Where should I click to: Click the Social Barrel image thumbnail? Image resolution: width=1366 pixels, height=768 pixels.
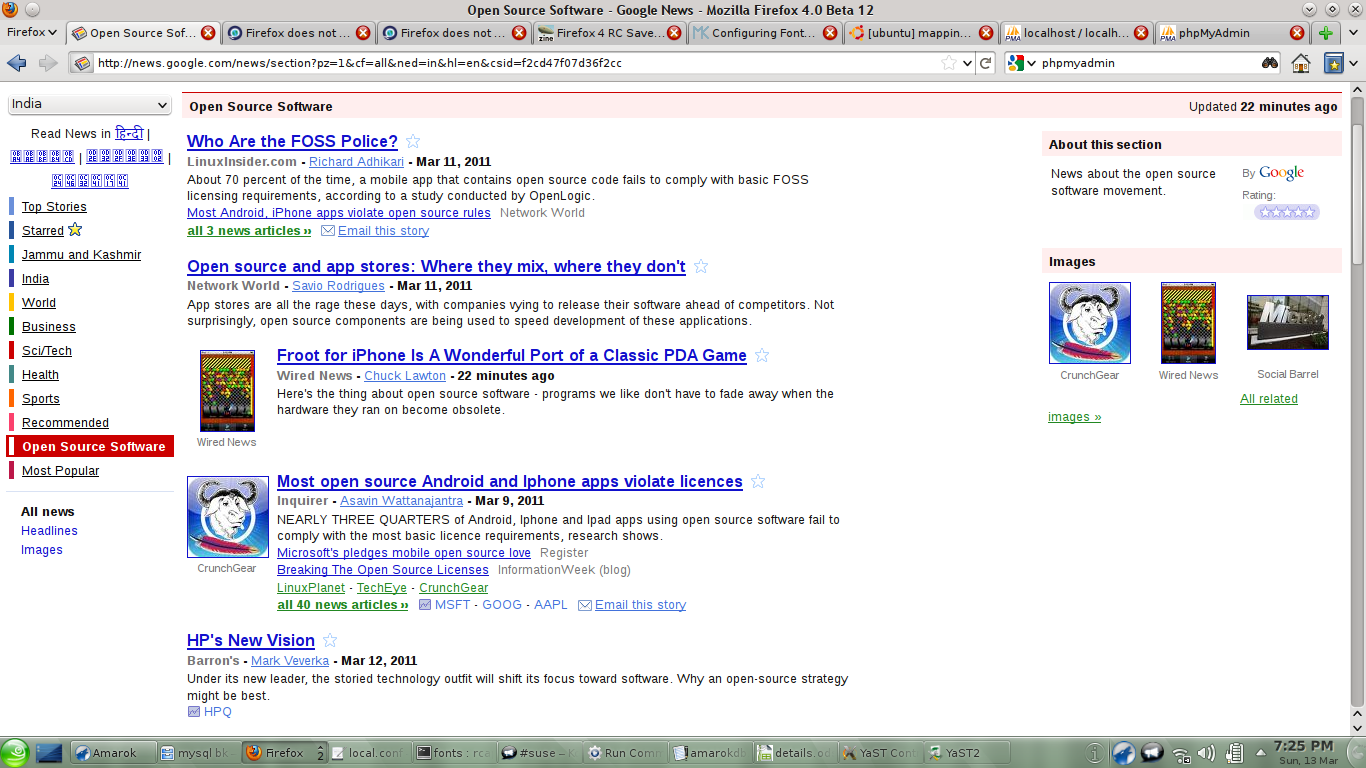tap(1288, 322)
